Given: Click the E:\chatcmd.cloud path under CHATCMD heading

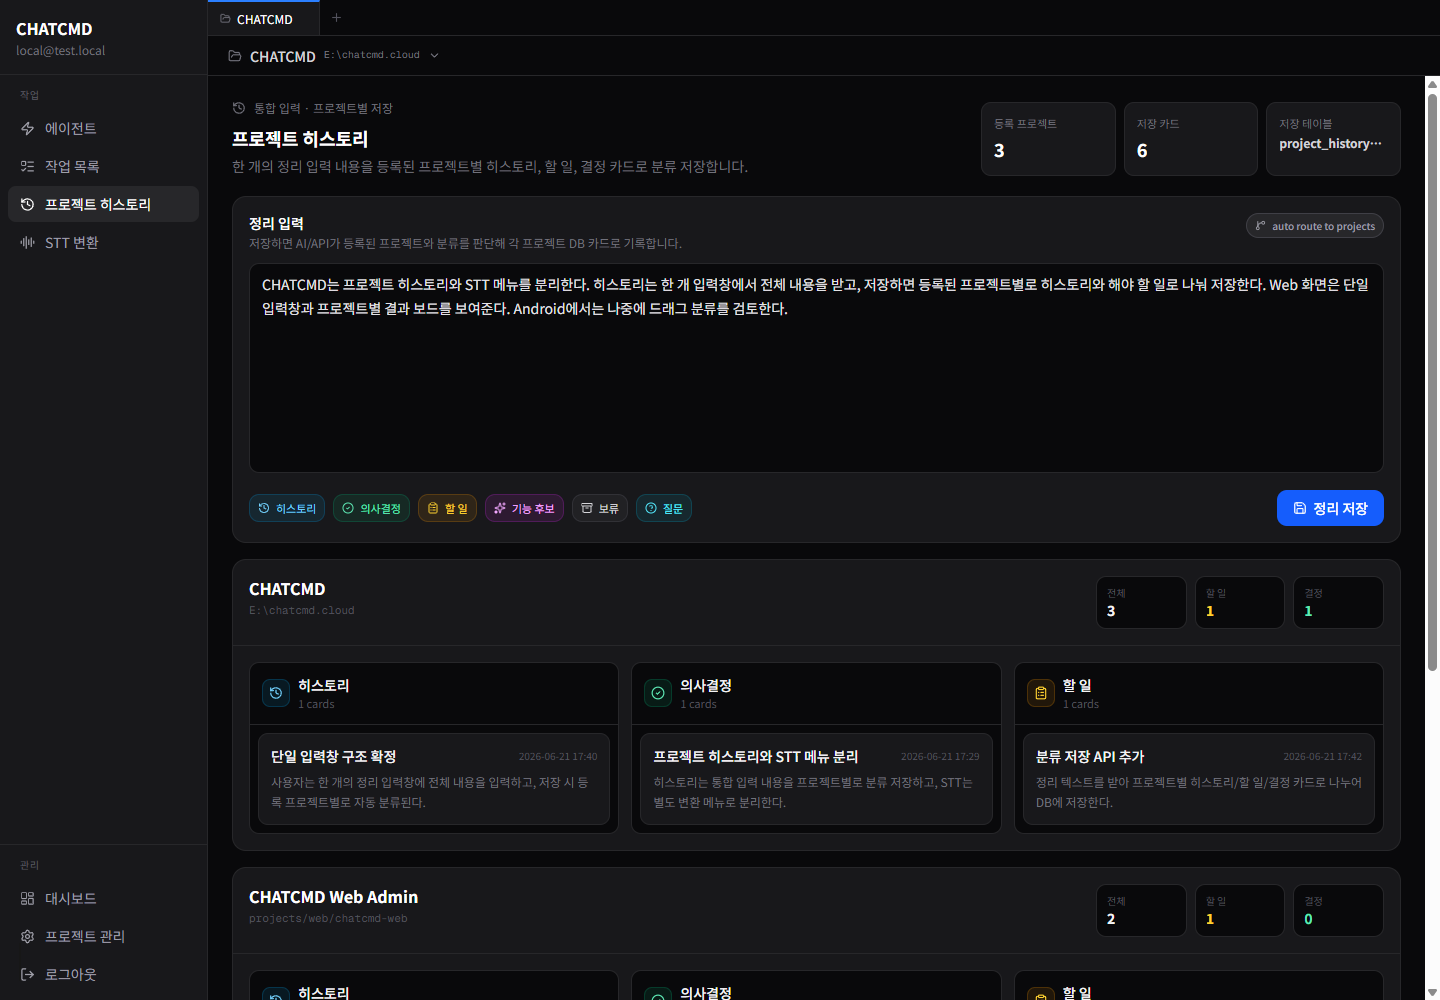Looking at the screenshot, I should pyautogui.click(x=302, y=610).
